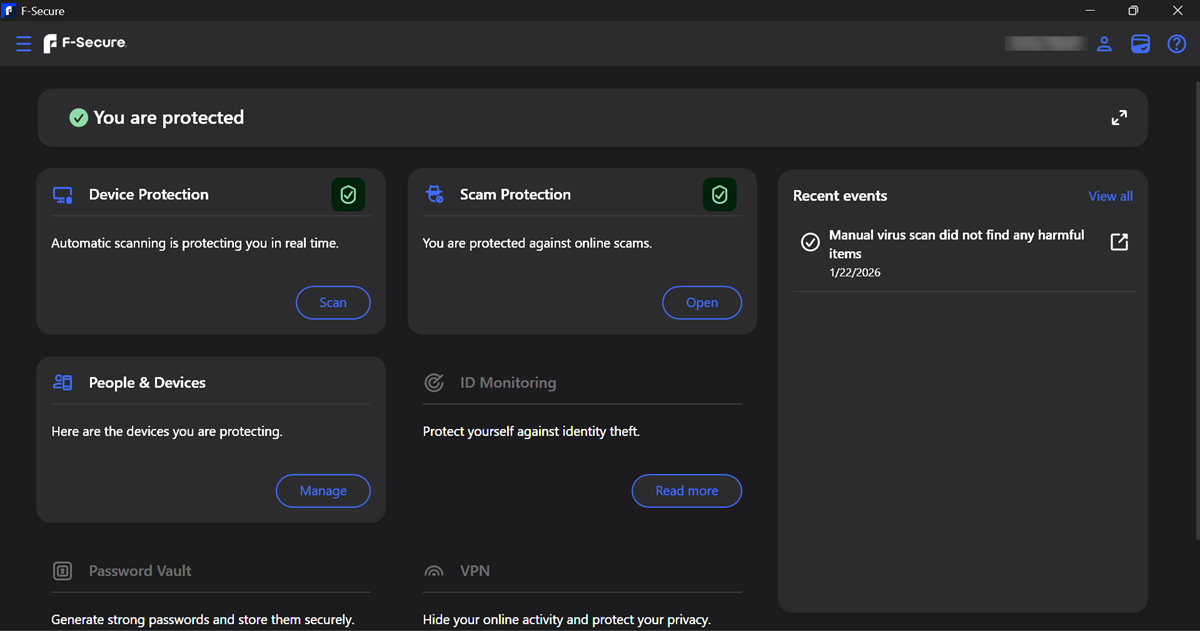Click 'Automatic scanning is protecting you' text
Screen dimensions: 1200x631
[195, 243]
